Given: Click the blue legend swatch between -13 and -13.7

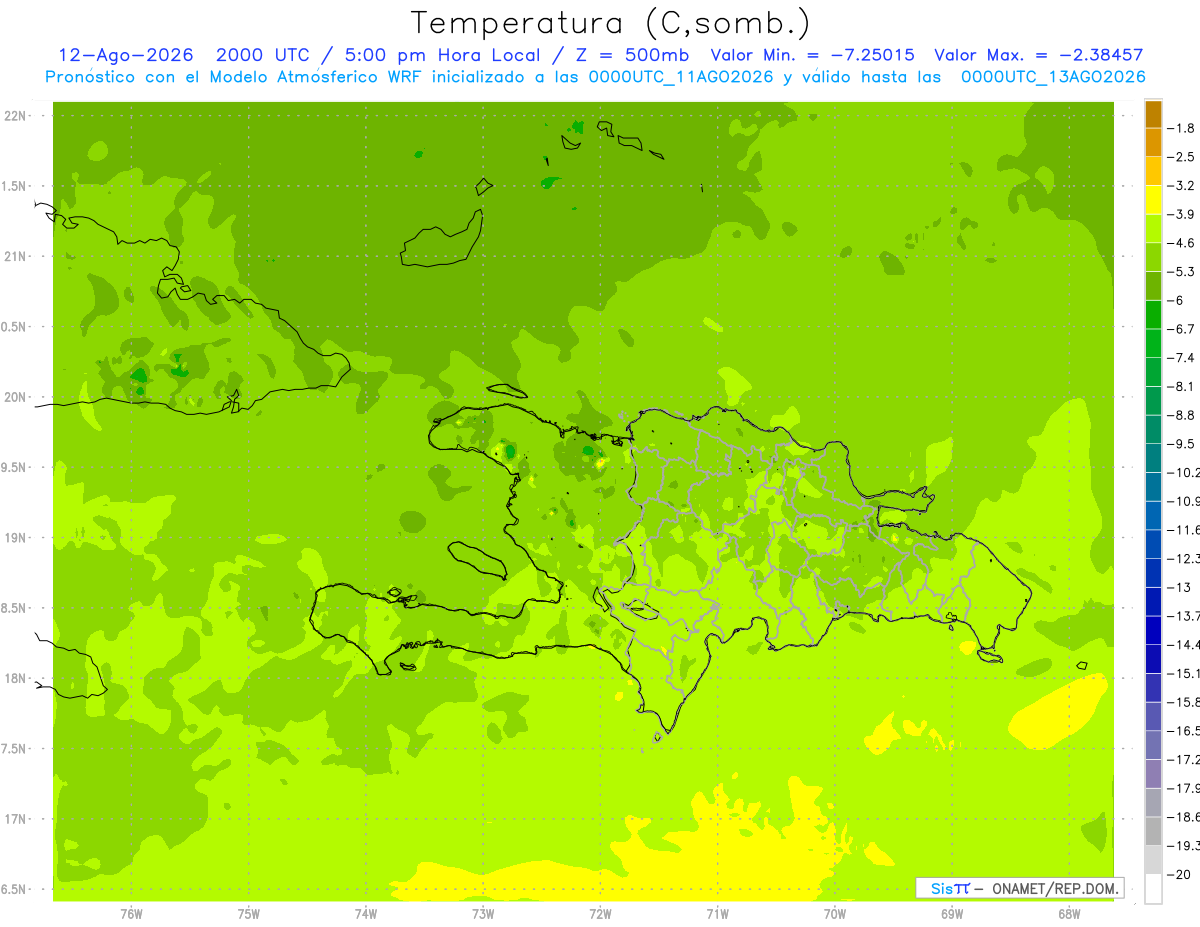Looking at the screenshot, I should (1153, 601).
